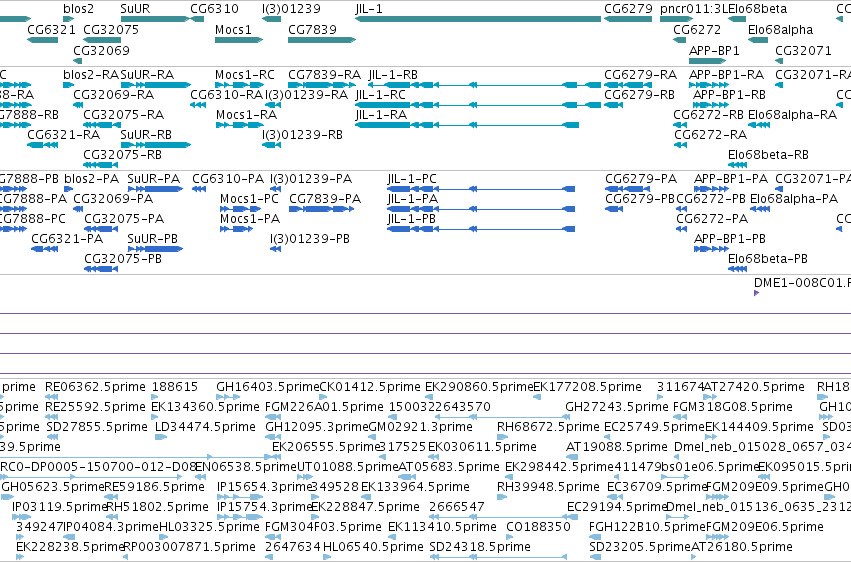The image size is (851, 562).
Task: Select the CG32071 gene
Action: 779,61
